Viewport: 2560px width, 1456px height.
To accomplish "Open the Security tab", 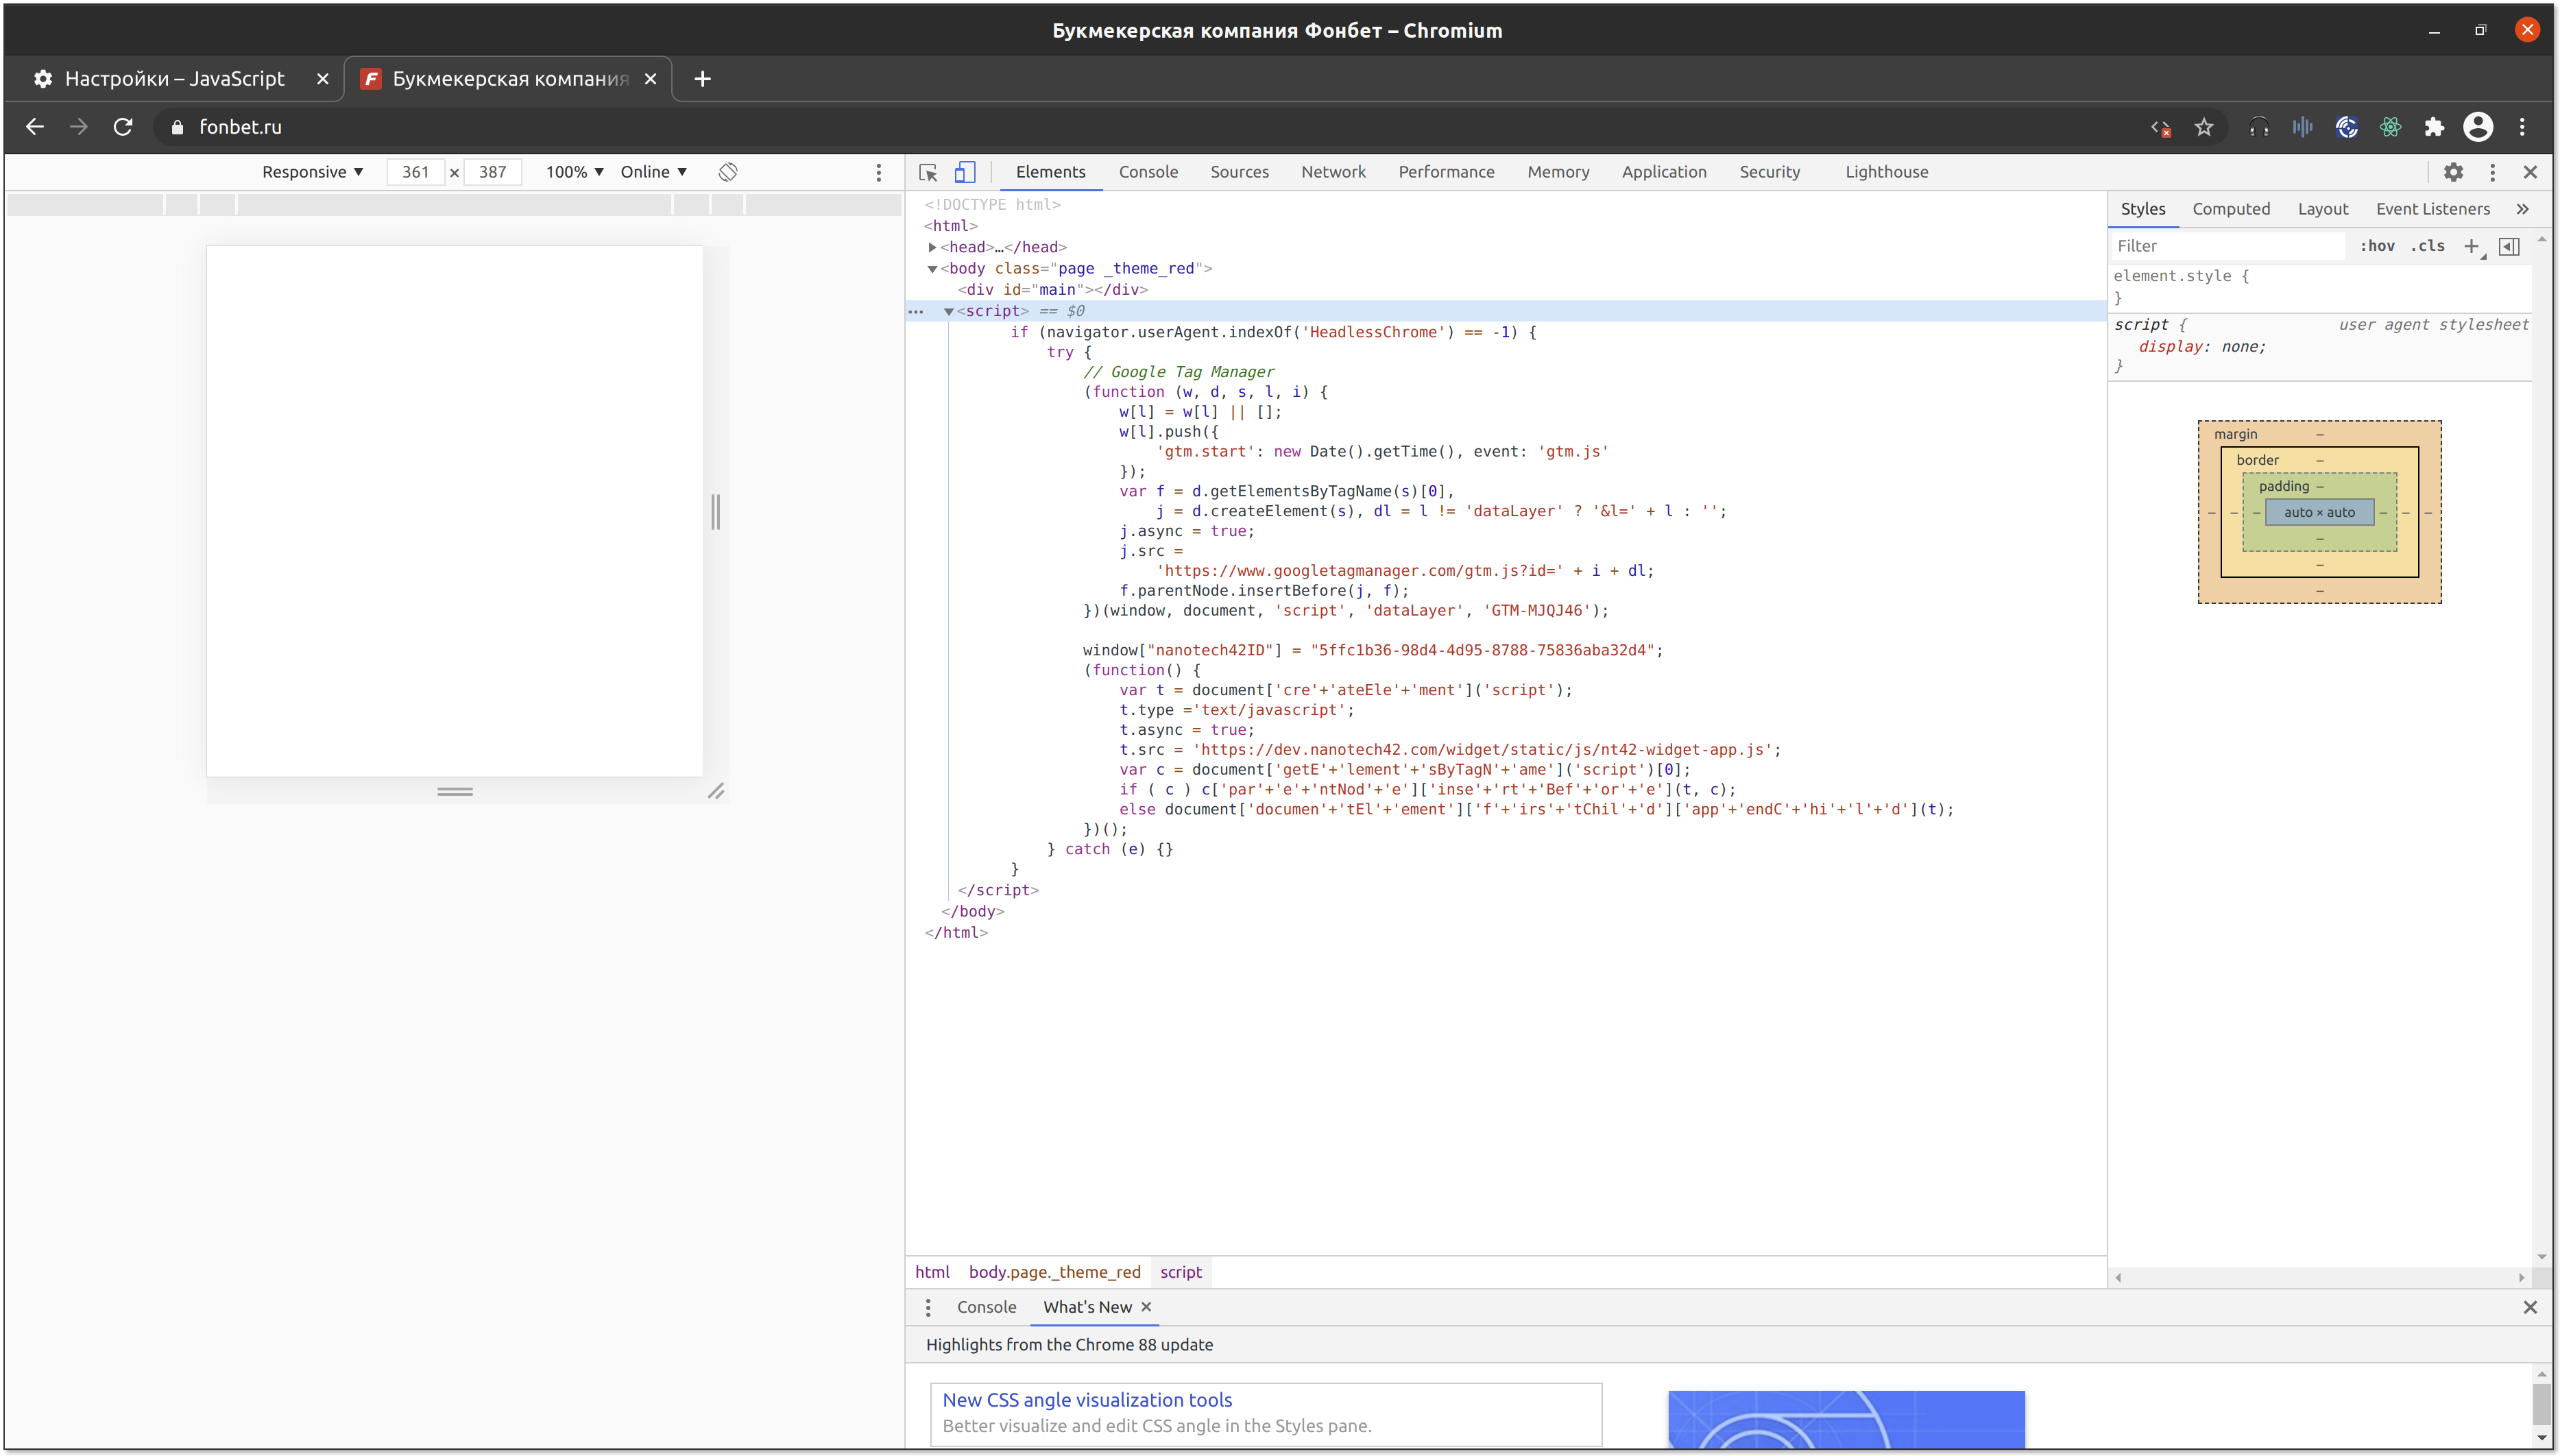I will point(1769,172).
